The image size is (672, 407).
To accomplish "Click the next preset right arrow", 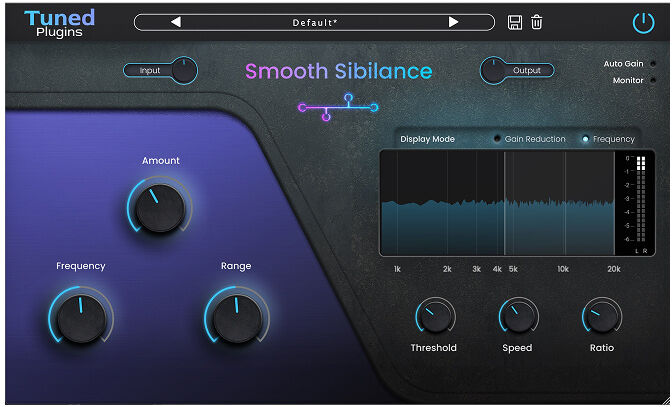I will click(453, 22).
